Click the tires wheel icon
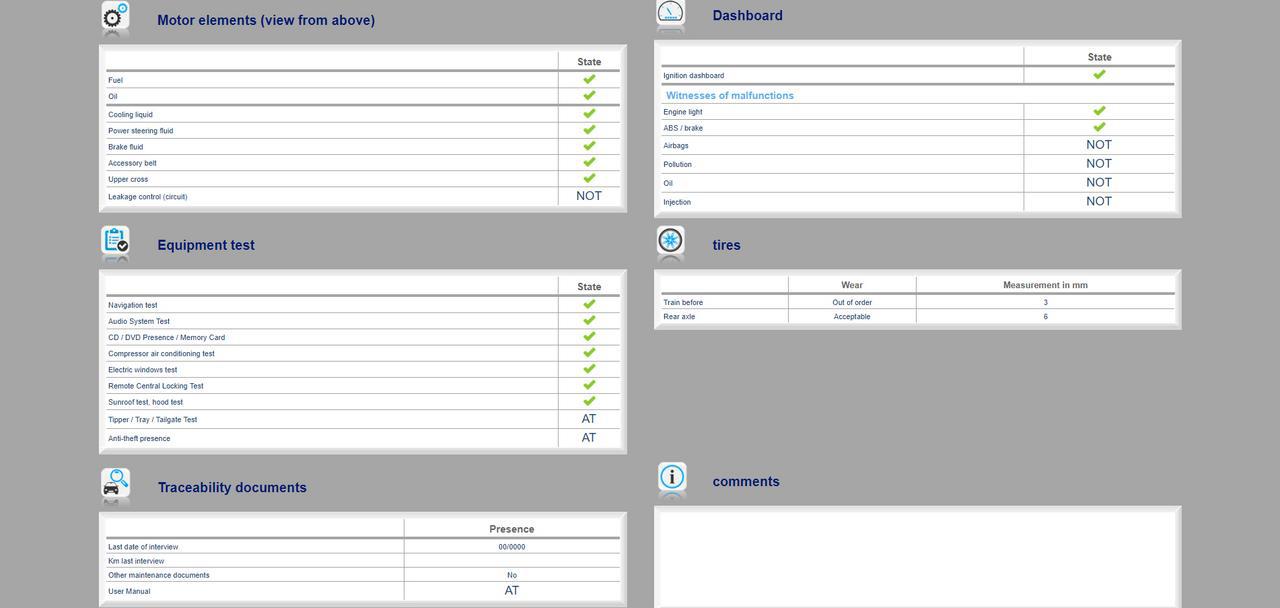This screenshot has height=608, width=1280. [x=670, y=241]
